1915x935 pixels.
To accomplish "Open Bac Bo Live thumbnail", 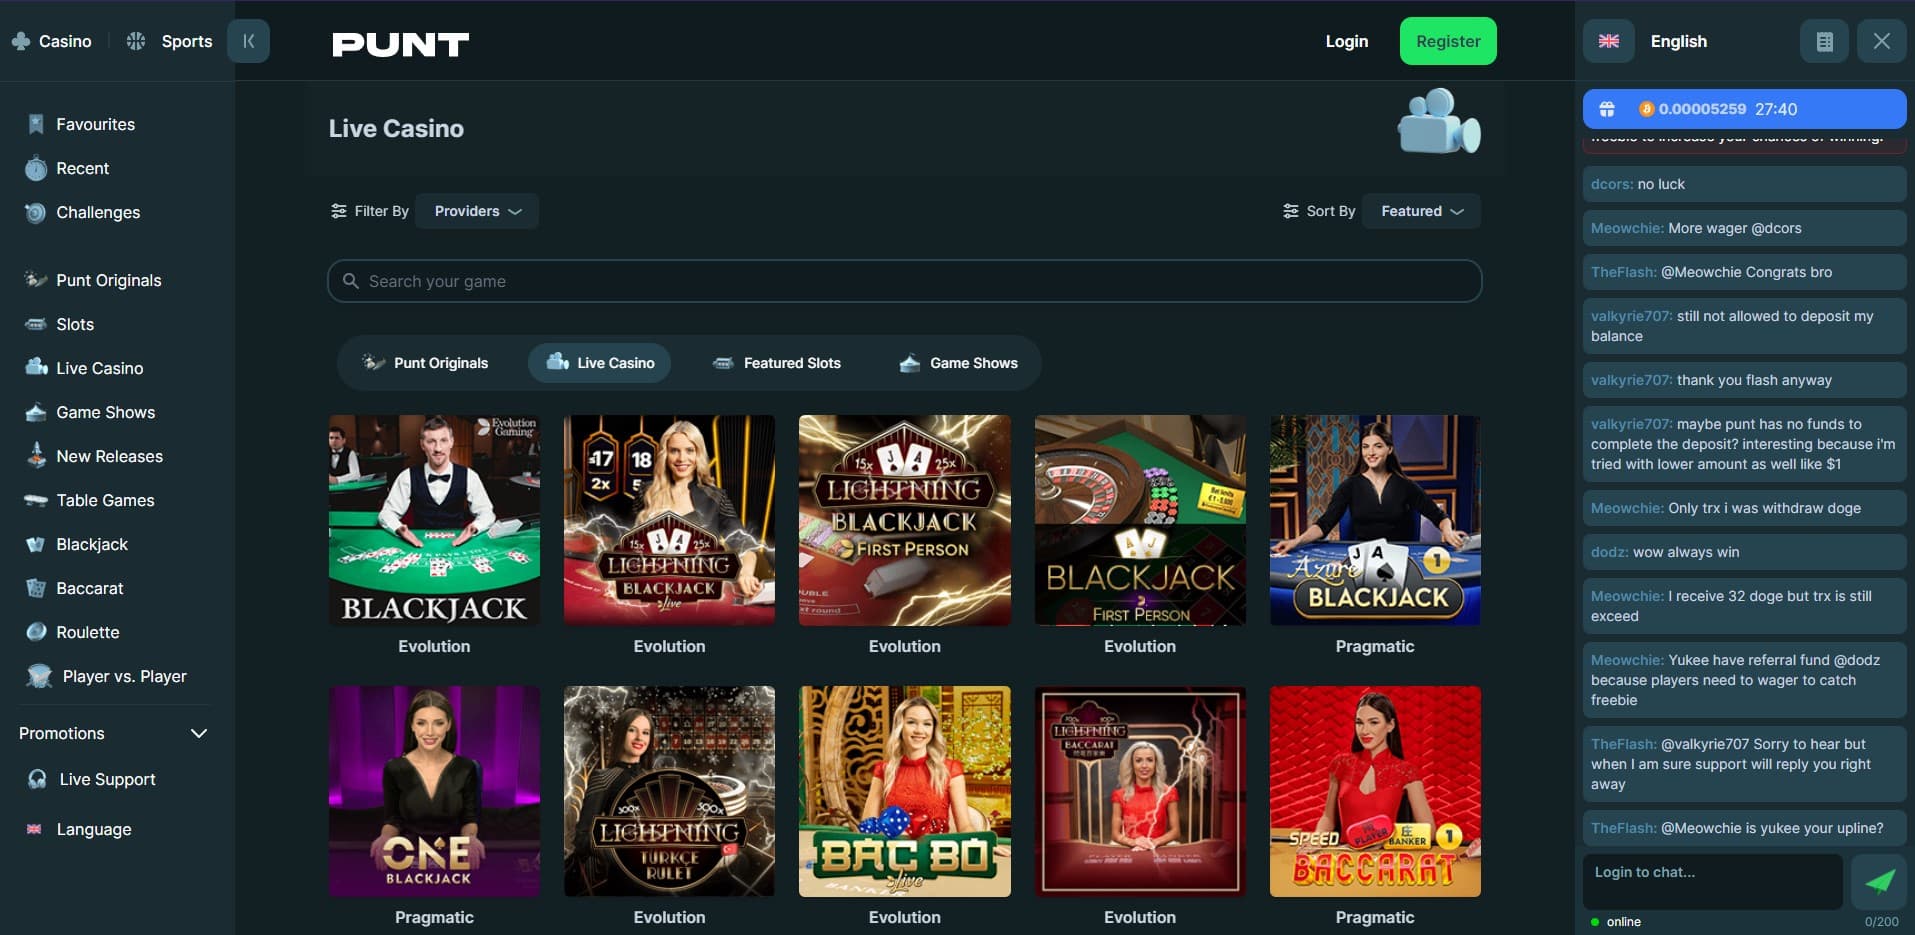I will click(x=904, y=791).
